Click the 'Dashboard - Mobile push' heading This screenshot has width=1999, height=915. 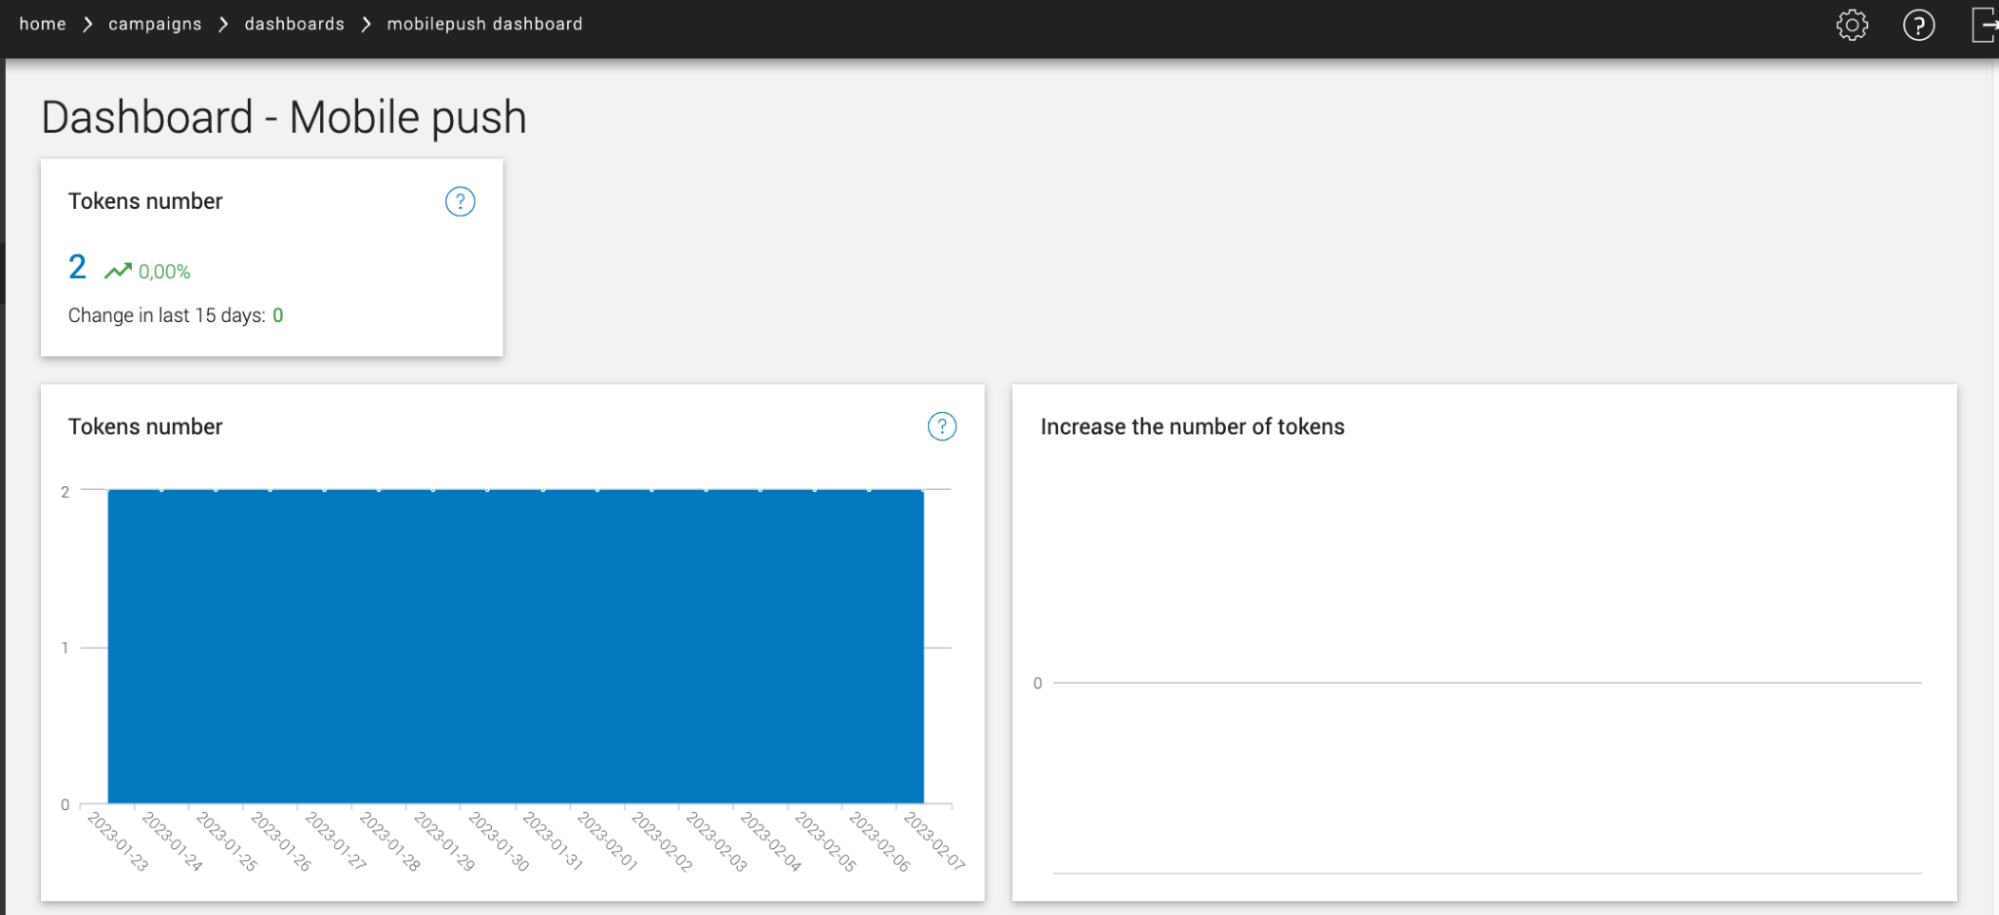click(x=284, y=117)
